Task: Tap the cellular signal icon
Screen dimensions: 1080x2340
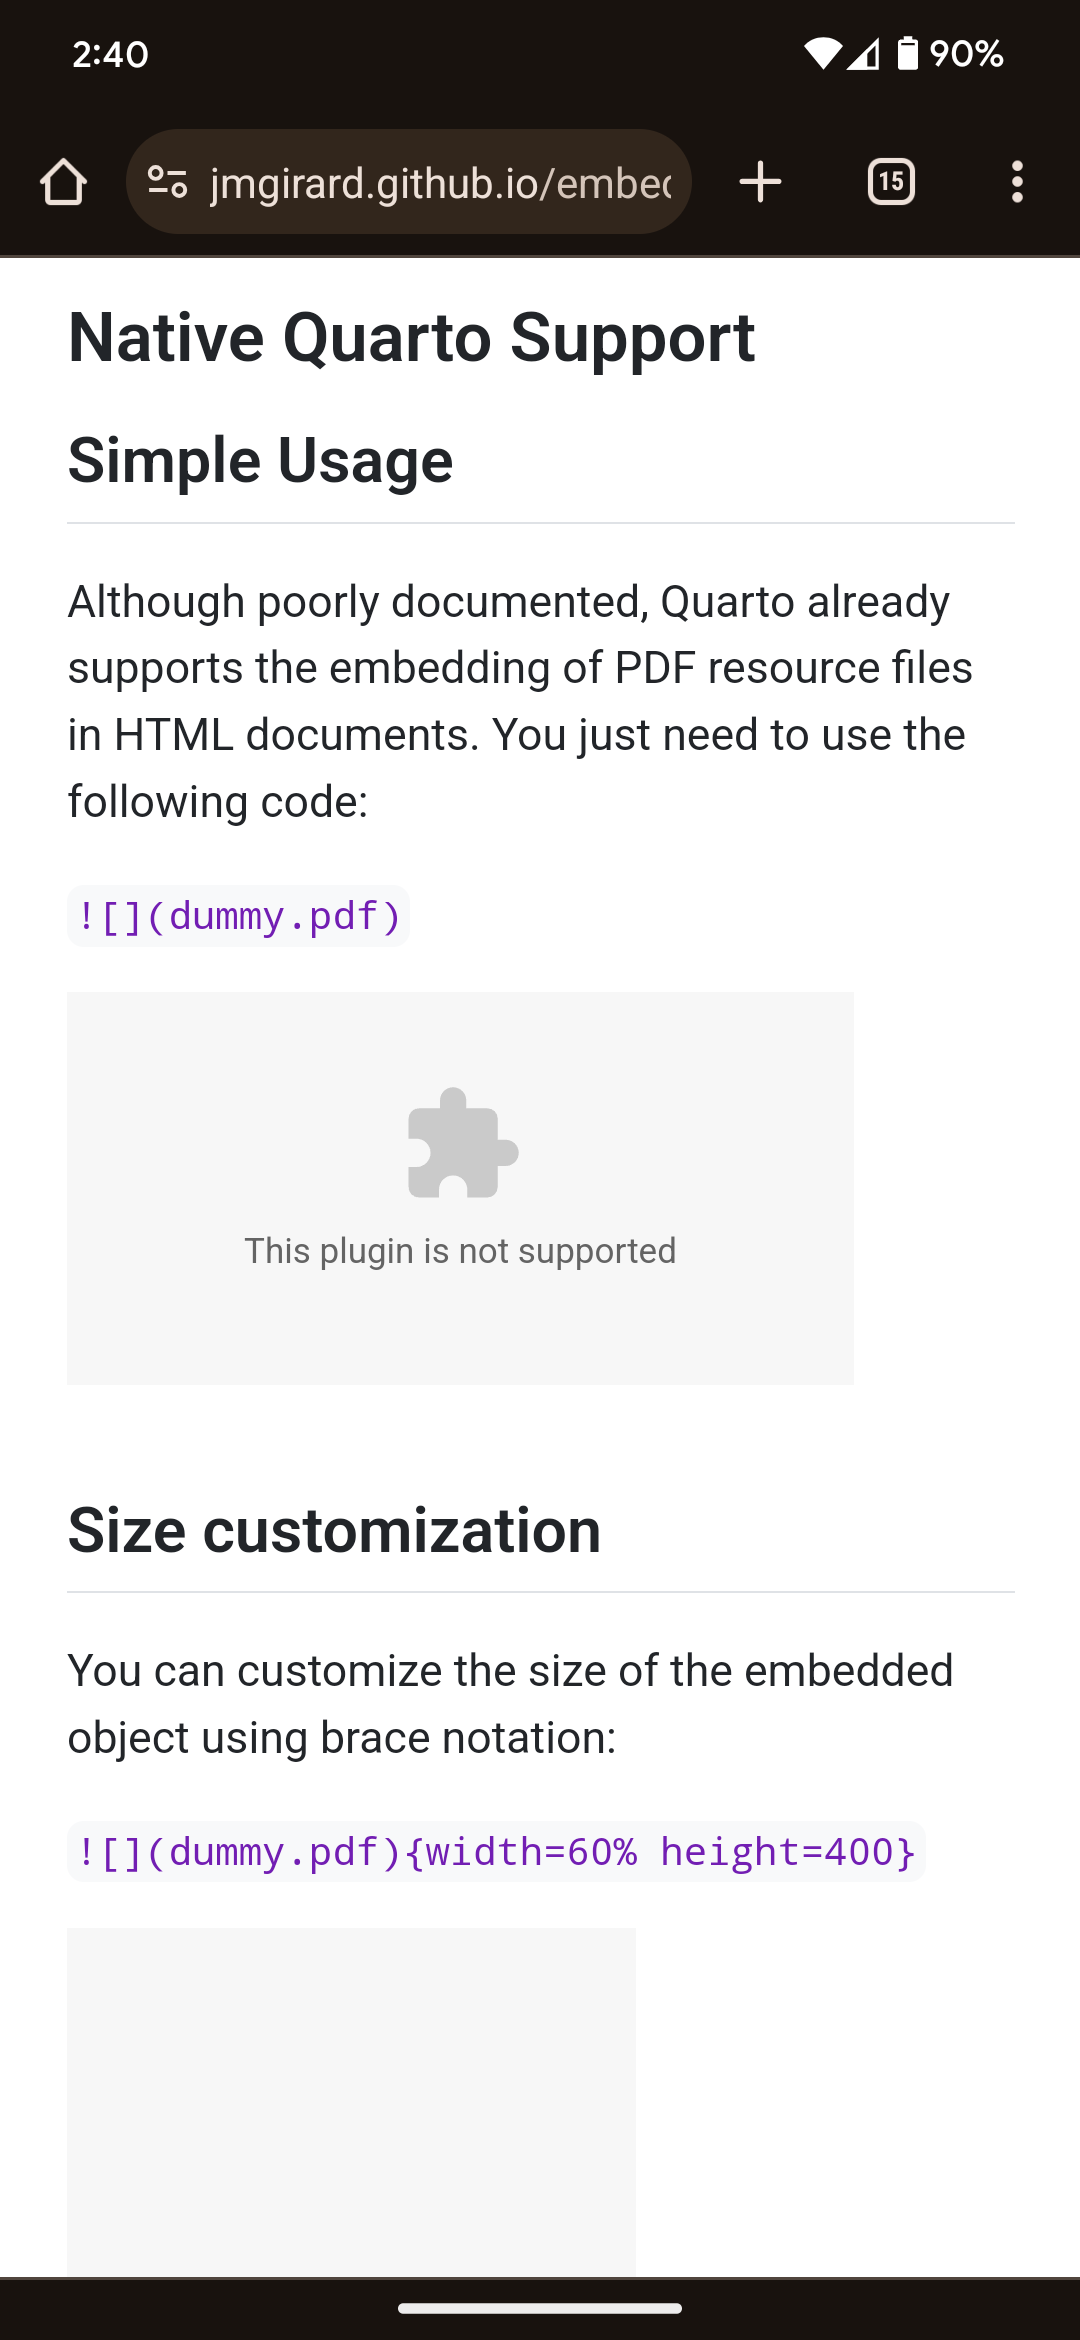Action: [x=863, y=54]
